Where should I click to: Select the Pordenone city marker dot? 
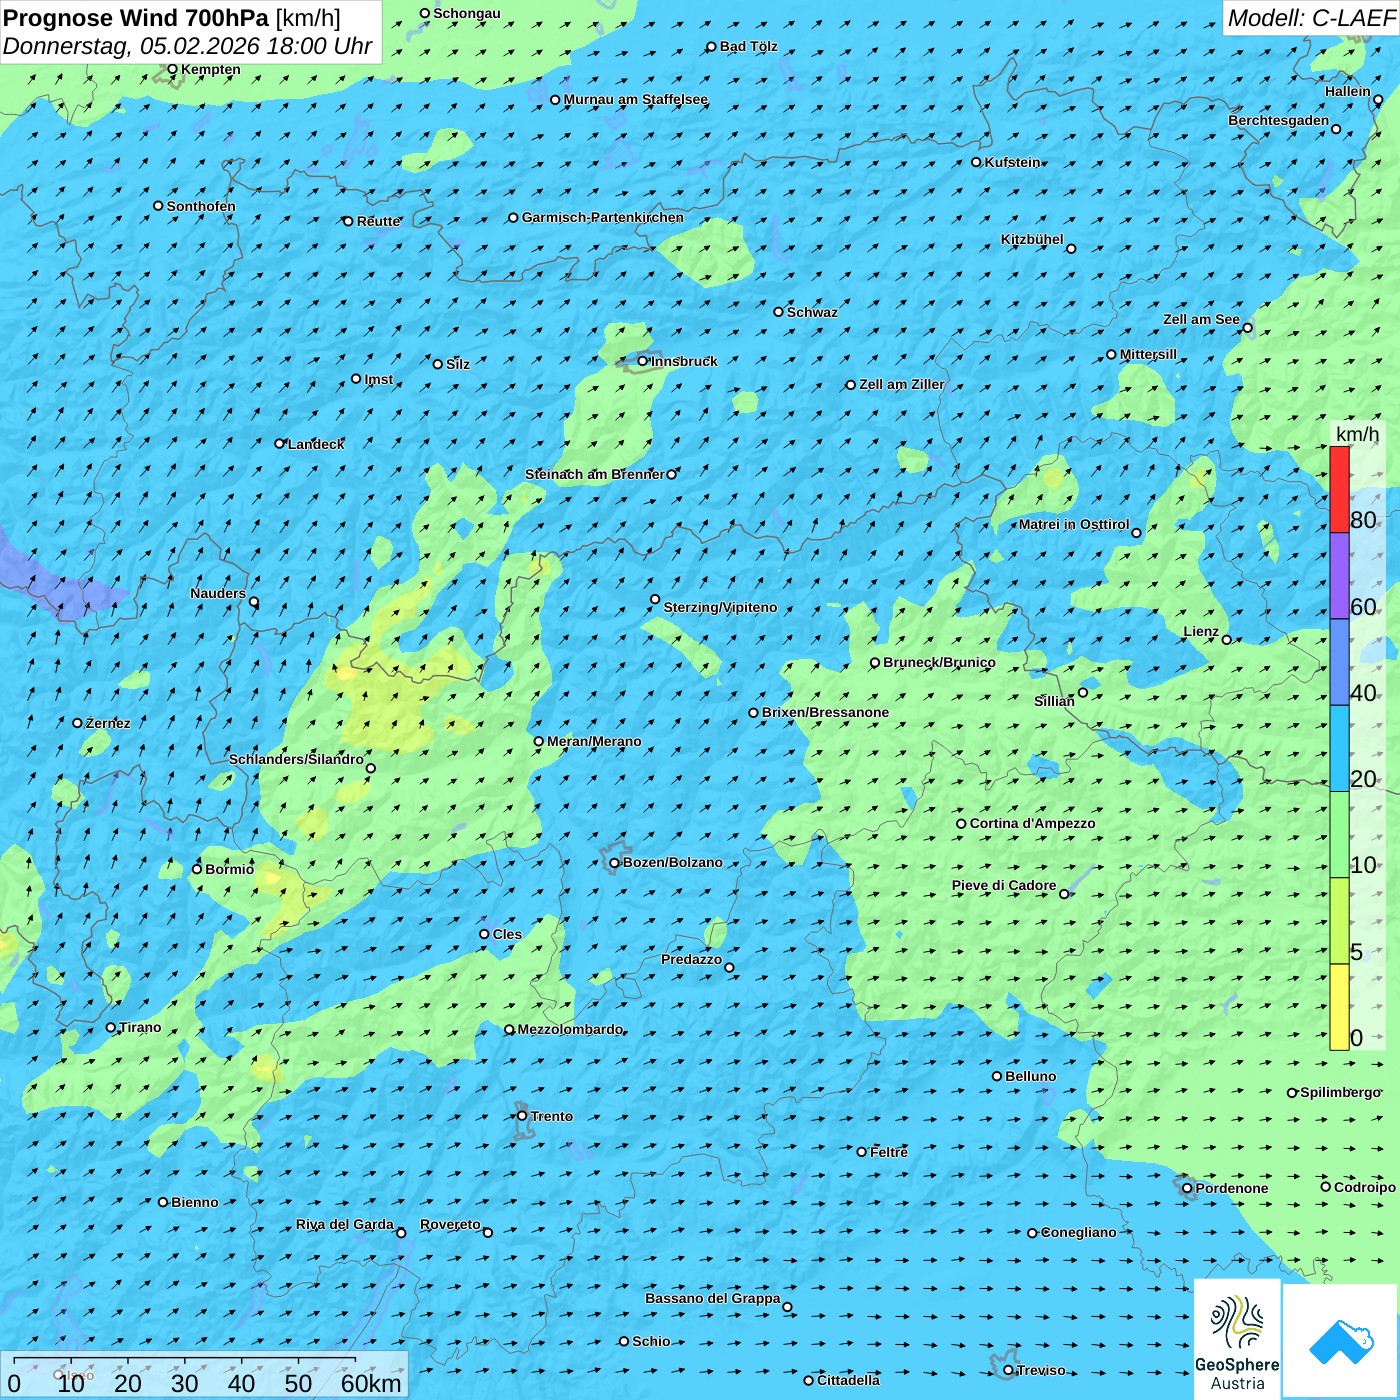coord(1188,1188)
